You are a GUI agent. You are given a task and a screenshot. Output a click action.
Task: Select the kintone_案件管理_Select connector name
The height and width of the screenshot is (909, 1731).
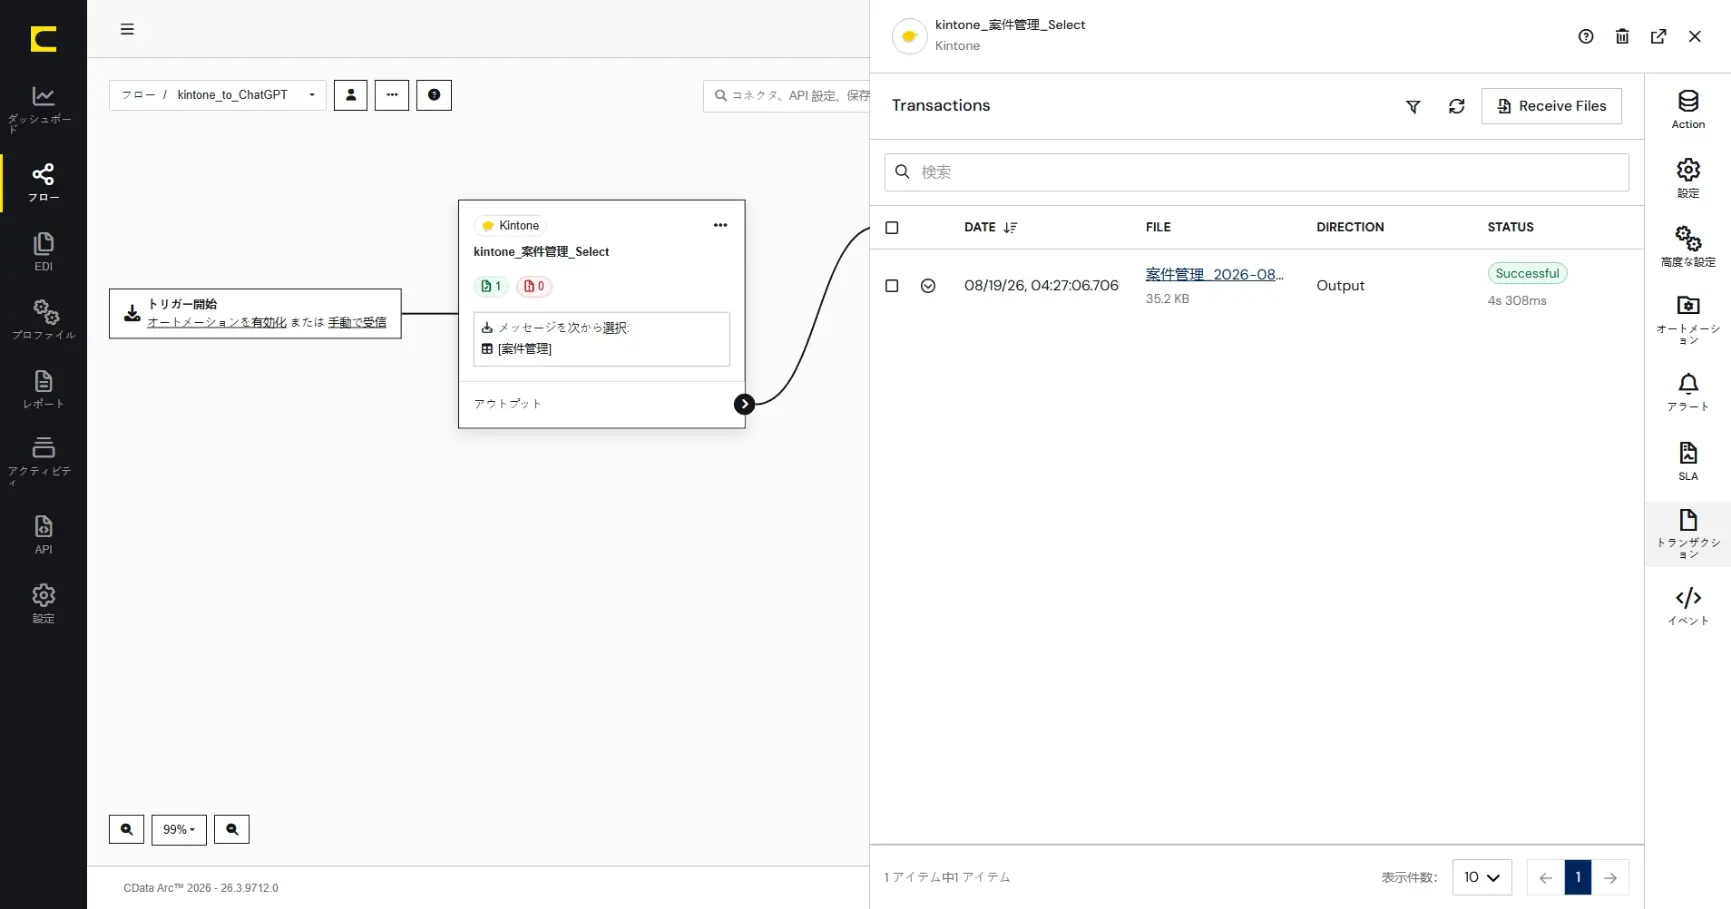click(x=541, y=252)
